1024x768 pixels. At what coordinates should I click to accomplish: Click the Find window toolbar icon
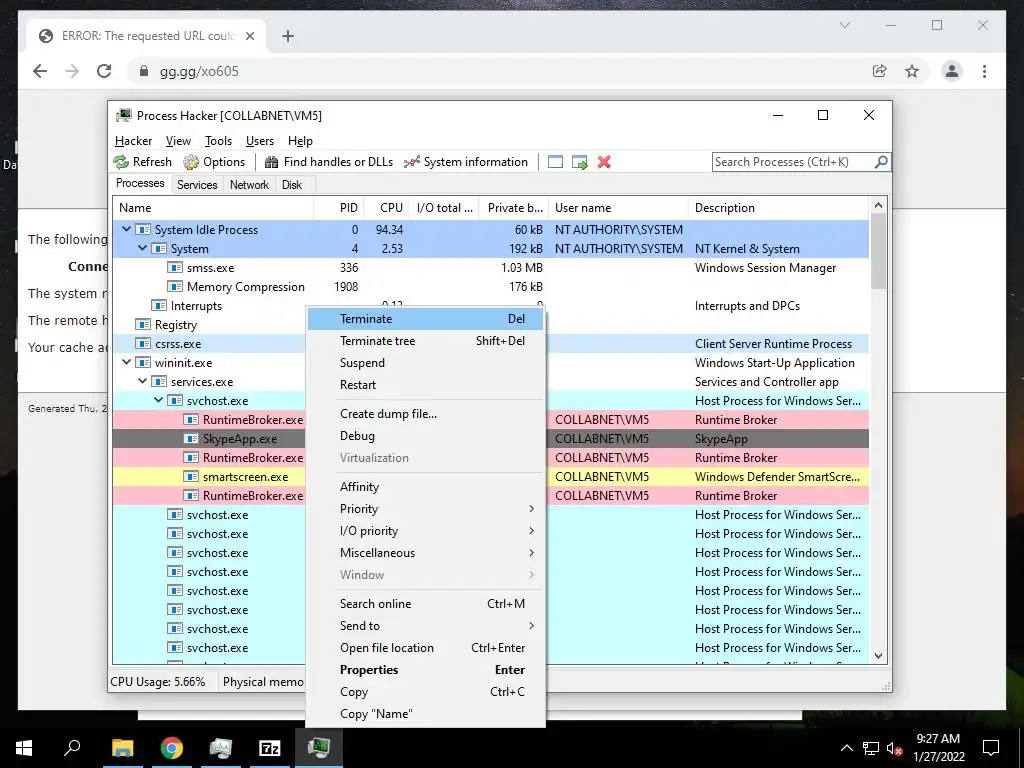(555, 162)
